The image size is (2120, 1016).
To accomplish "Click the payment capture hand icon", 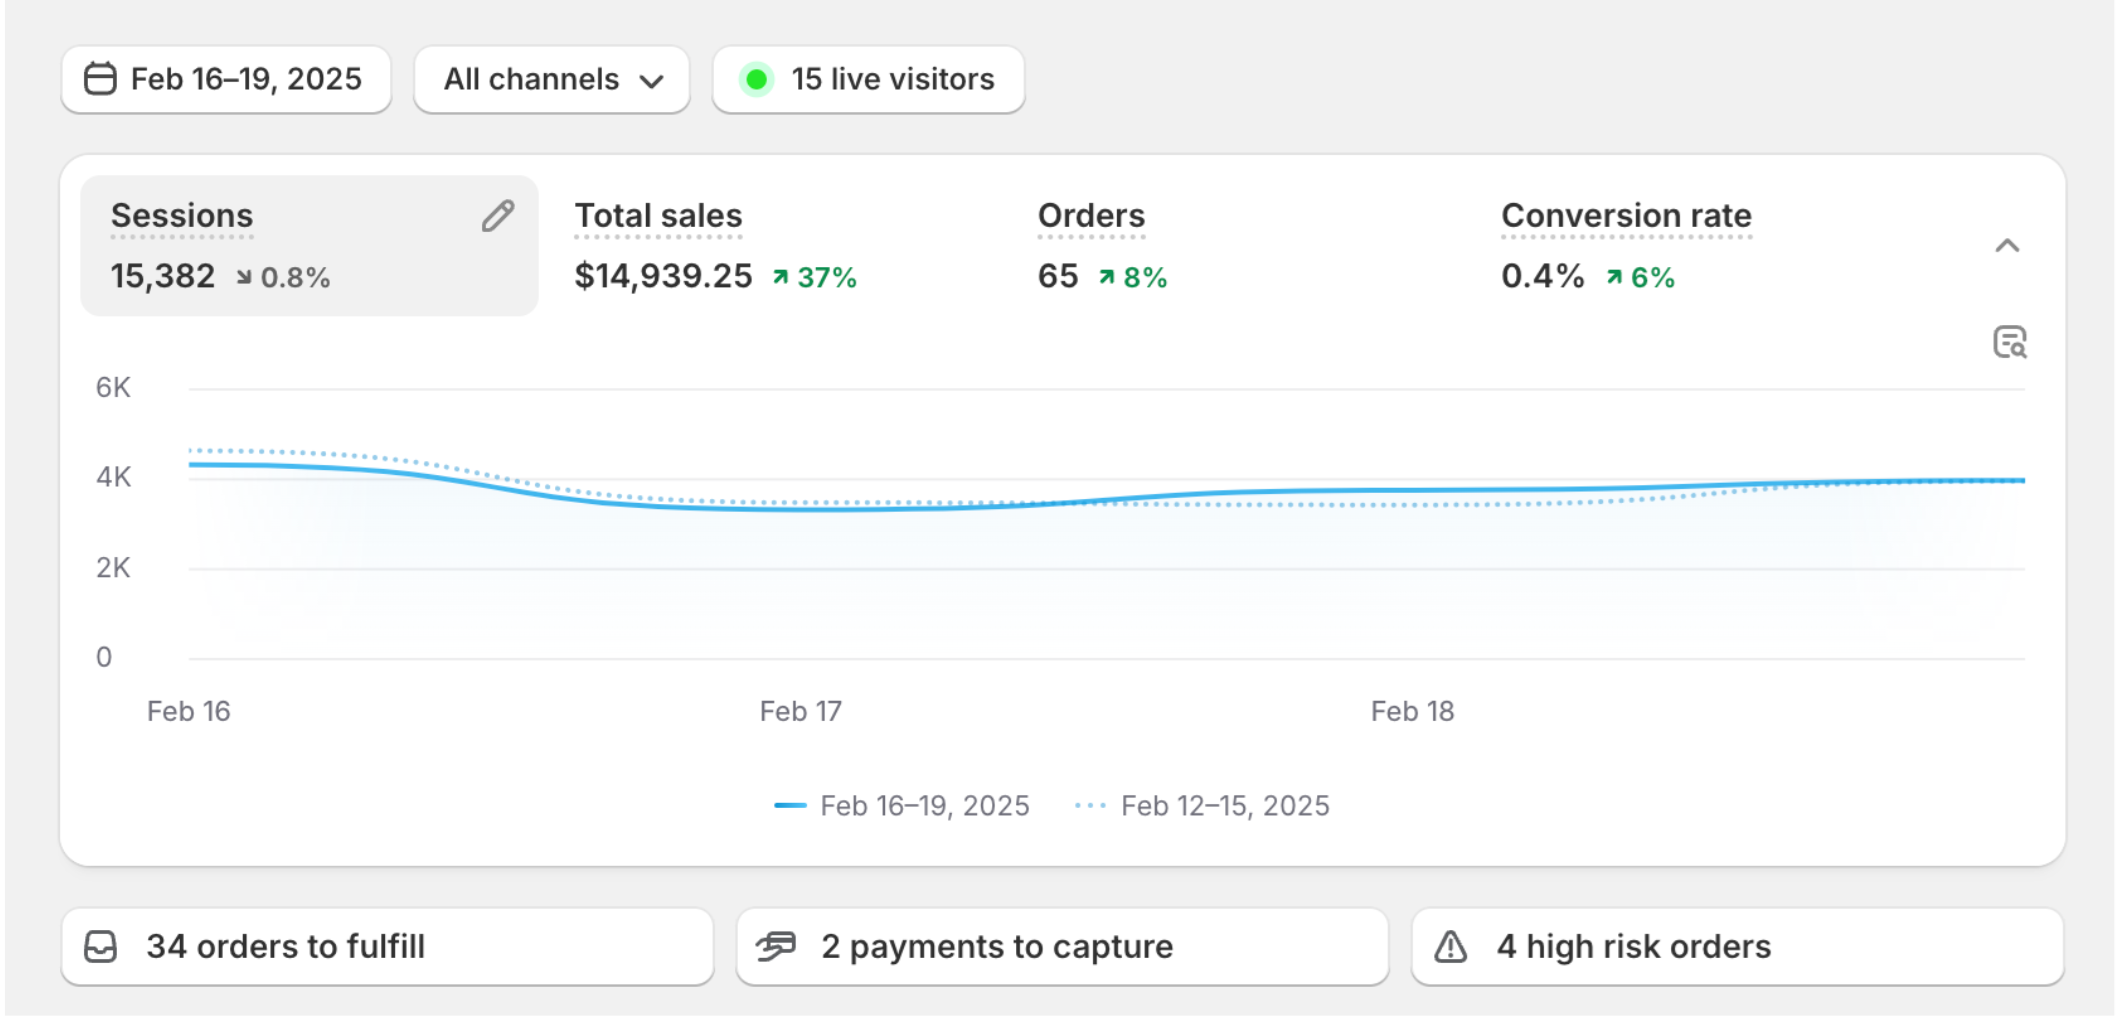I will pyautogui.click(x=776, y=946).
